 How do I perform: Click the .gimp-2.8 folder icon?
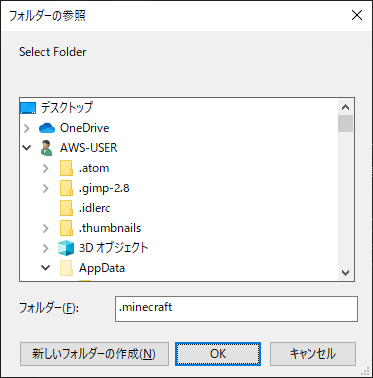coord(66,188)
